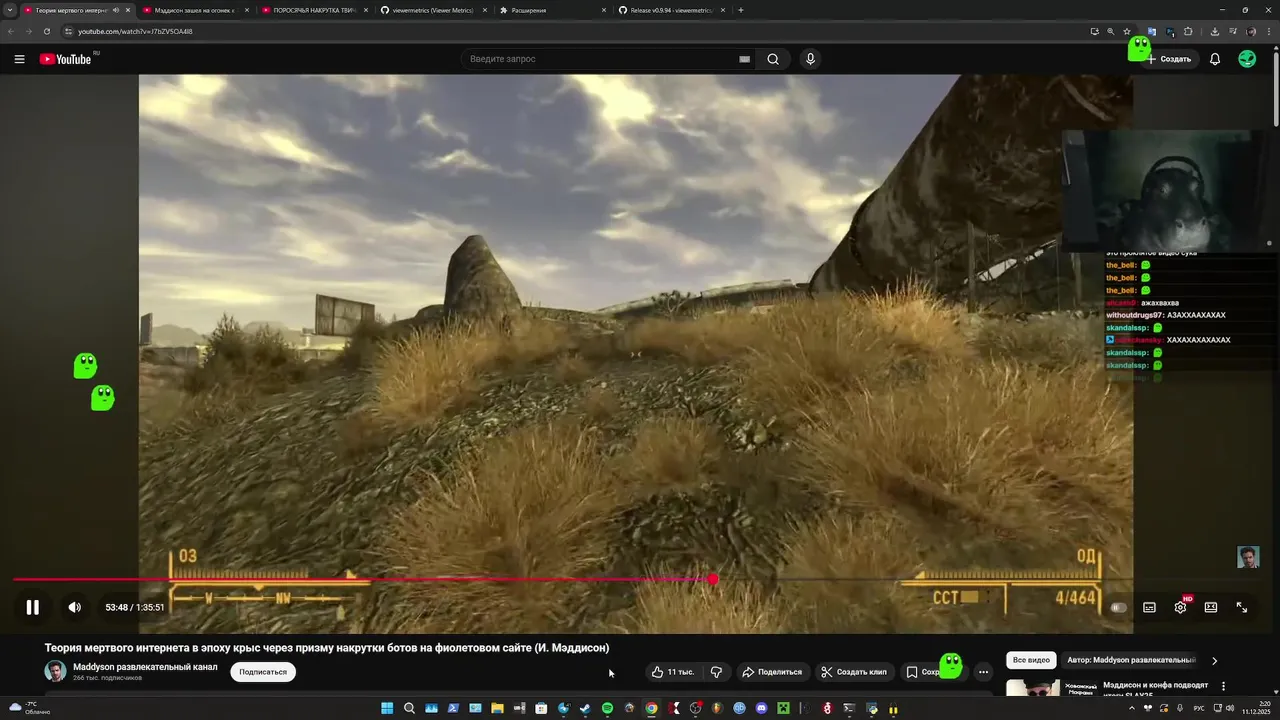Open Steam from the taskbar
Viewport: 1280px width, 720px height.
[x=585, y=709]
